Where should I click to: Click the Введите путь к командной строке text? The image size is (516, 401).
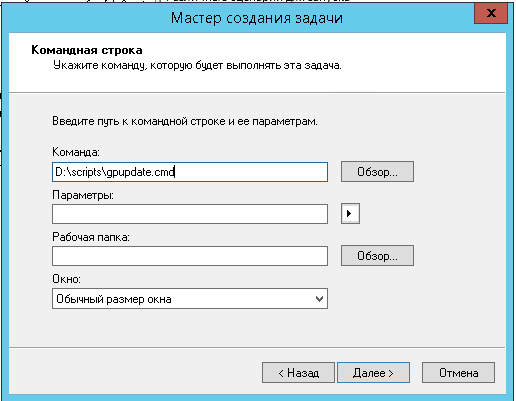pyautogui.click(x=185, y=121)
